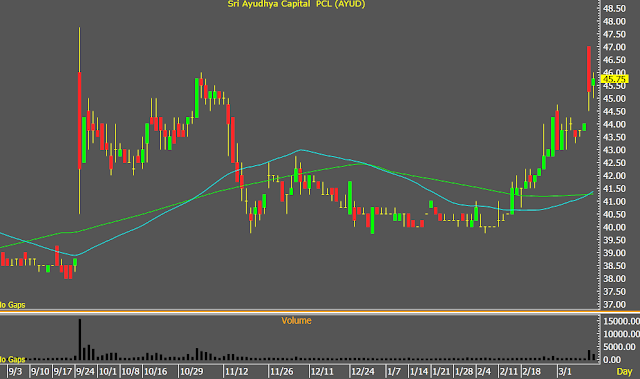Image resolution: width=640 pixels, height=379 pixels.
Task: Select the 9/3 date on the time axis
Action: (15, 372)
